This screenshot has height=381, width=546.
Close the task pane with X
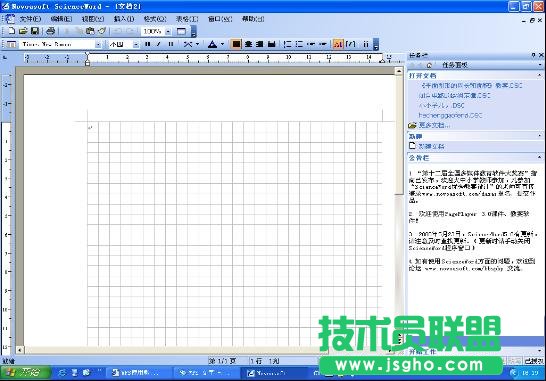point(541,55)
